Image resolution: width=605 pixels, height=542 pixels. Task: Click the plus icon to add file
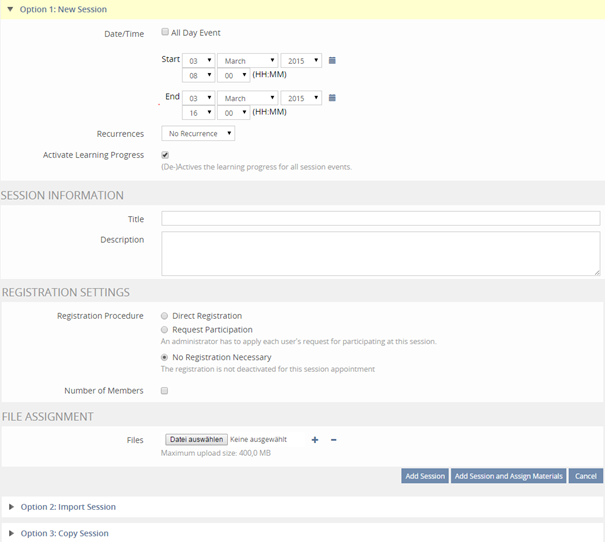point(314,440)
